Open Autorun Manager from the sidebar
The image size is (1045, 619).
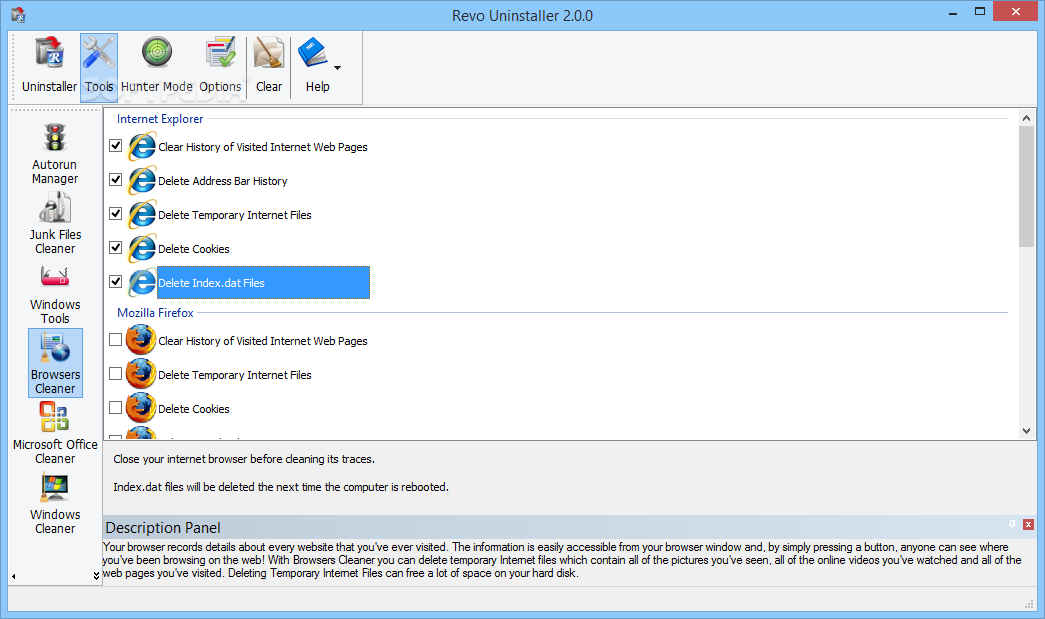(x=55, y=154)
